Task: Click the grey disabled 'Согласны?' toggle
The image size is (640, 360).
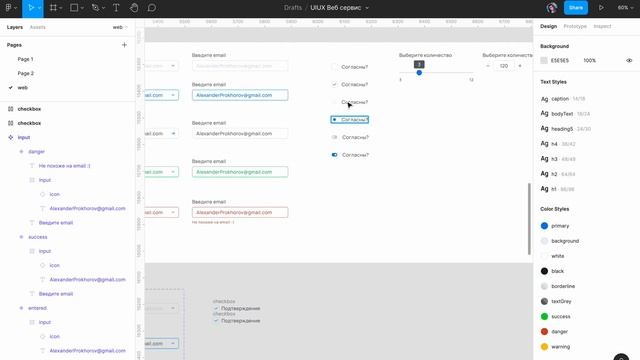Action: pos(334,137)
